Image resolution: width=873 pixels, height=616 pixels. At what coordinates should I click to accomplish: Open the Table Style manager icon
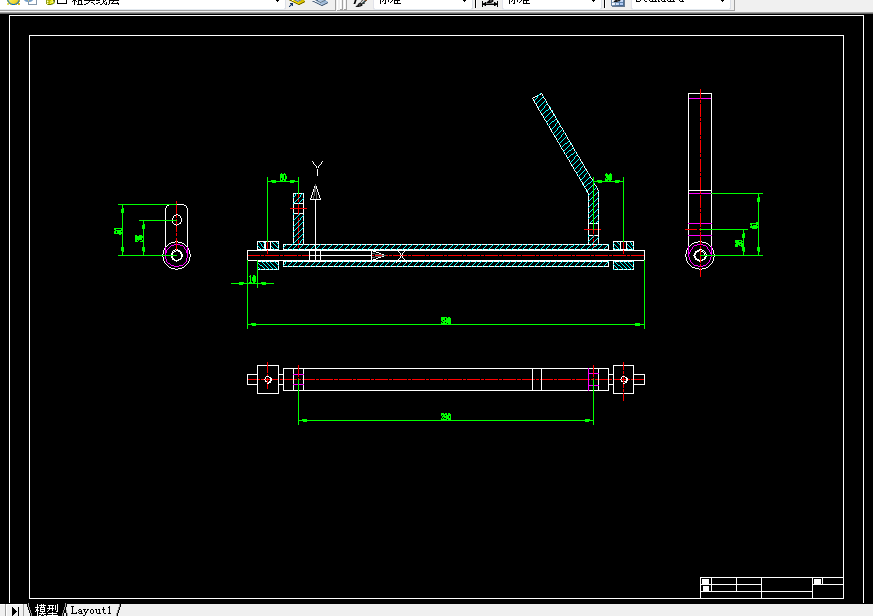click(617, 2)
